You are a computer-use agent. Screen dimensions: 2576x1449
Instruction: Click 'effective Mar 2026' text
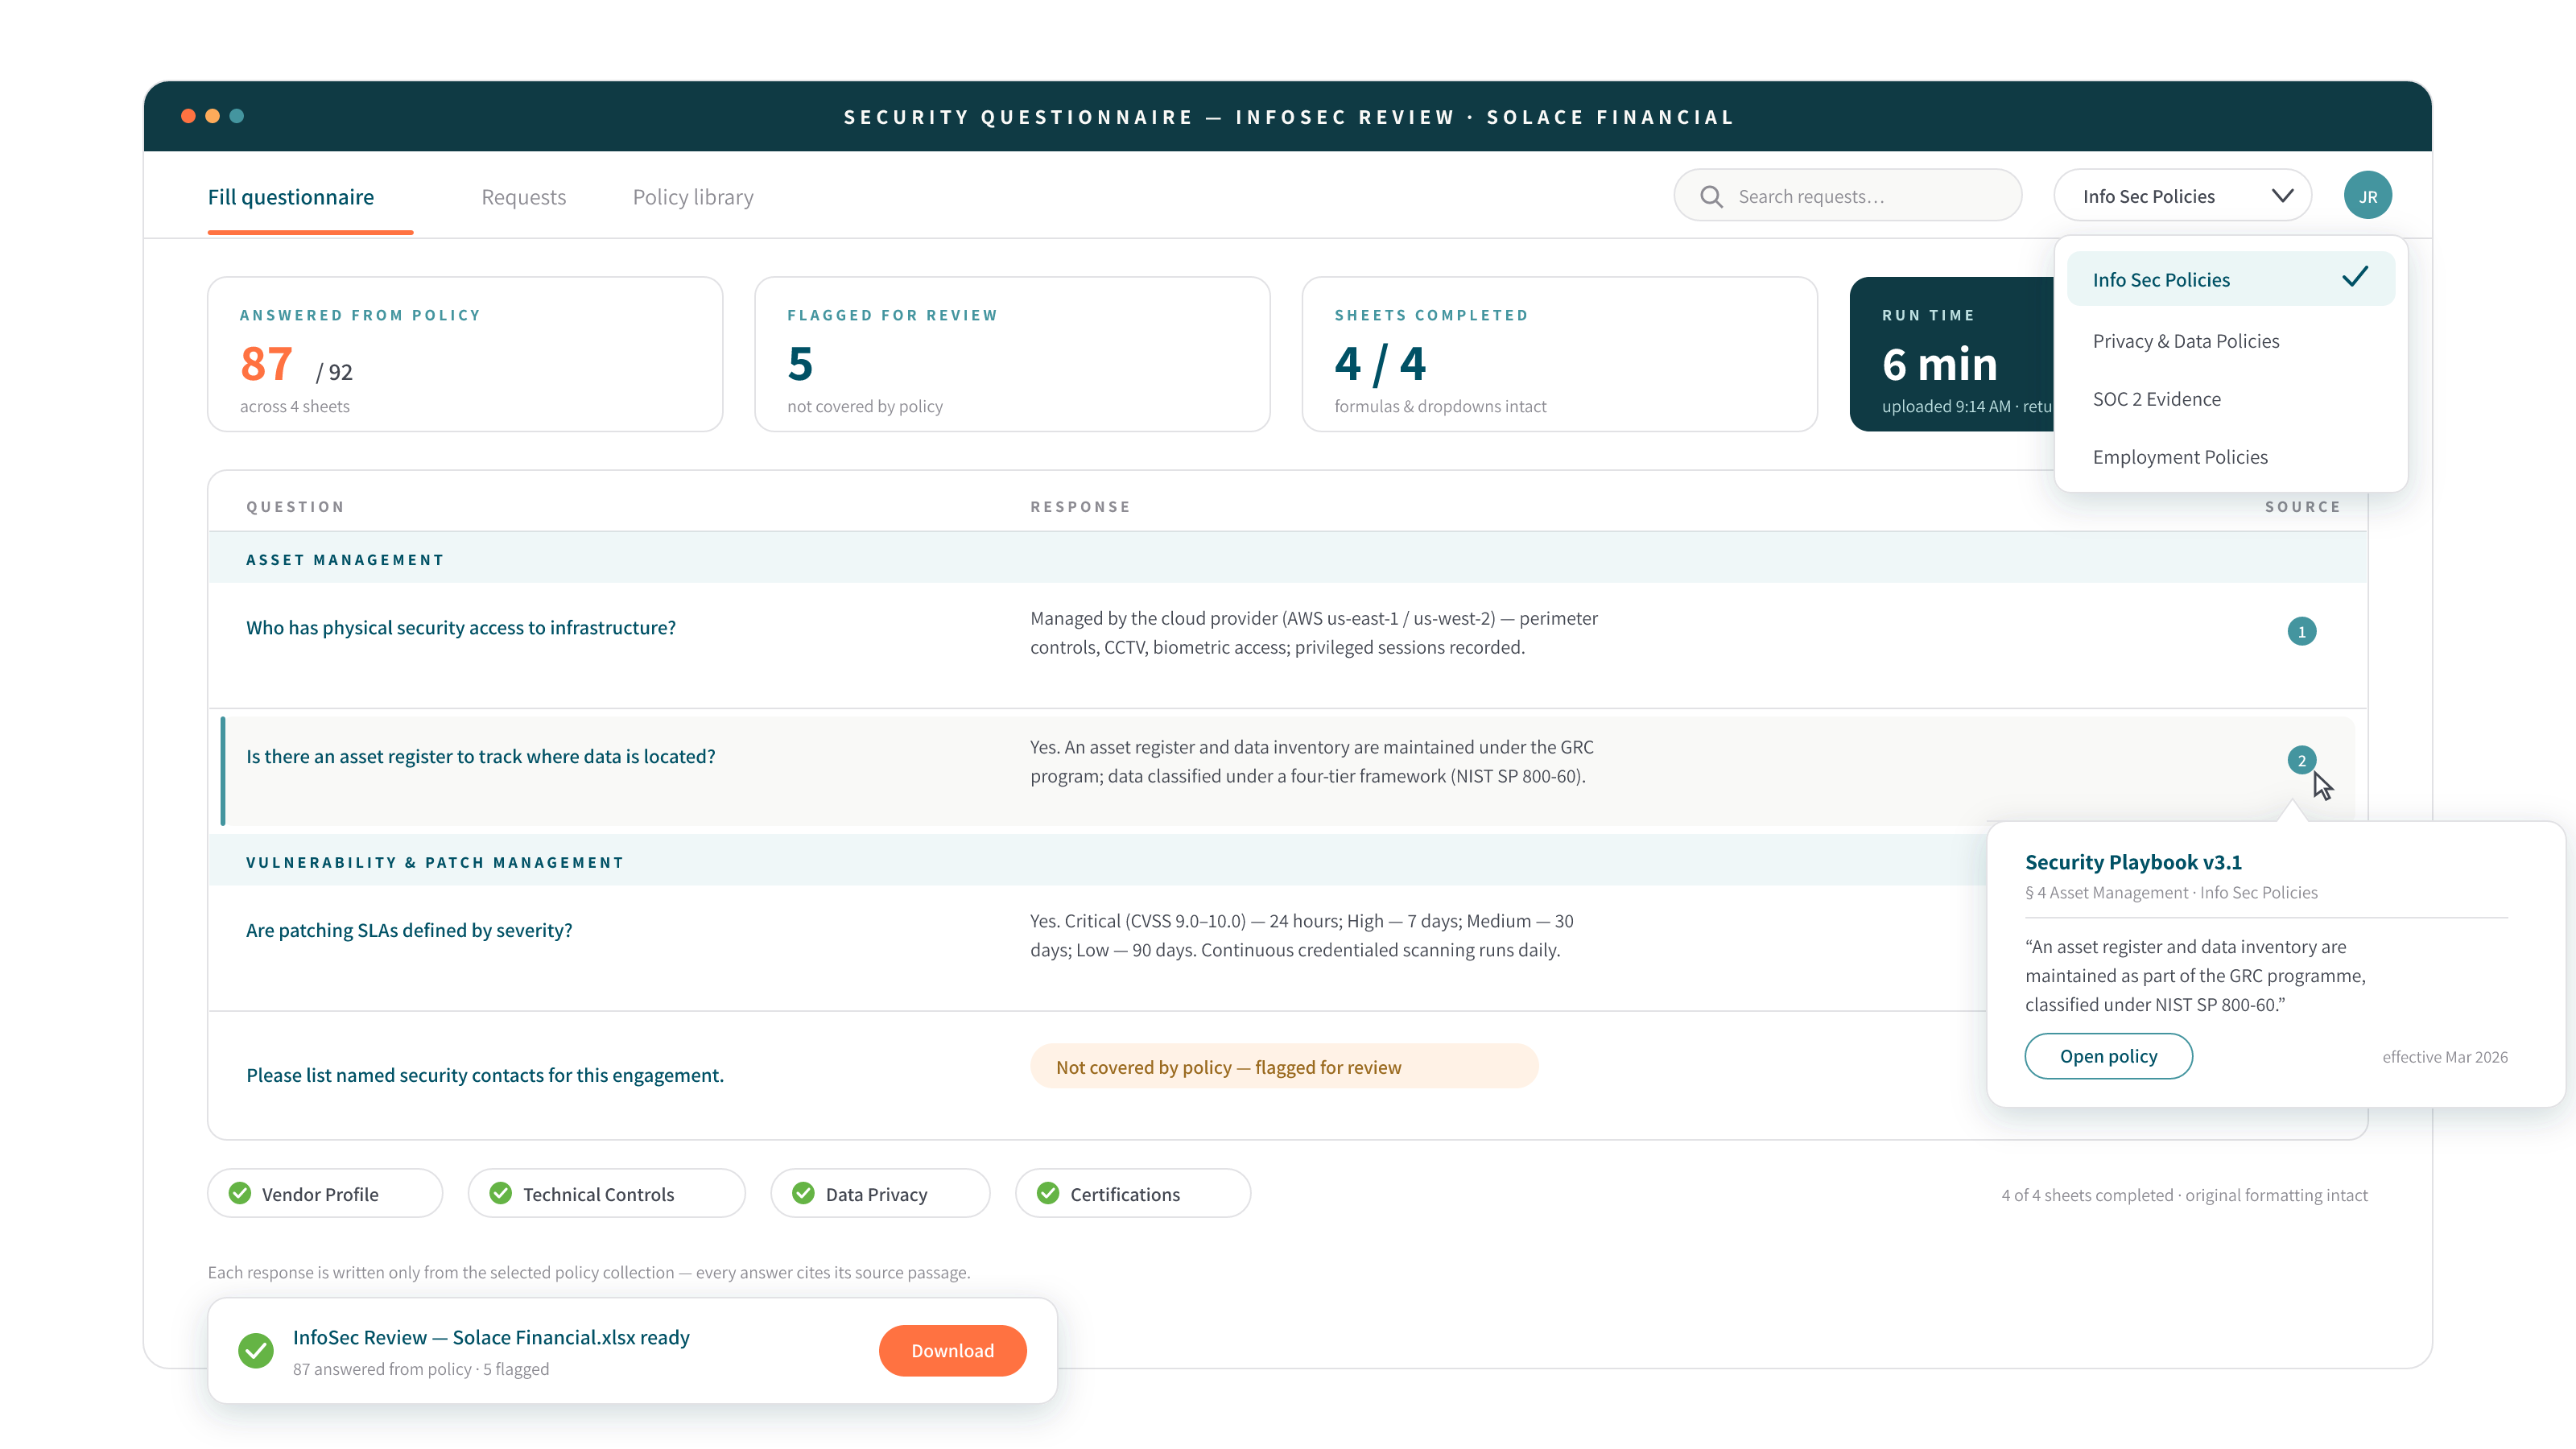click(2444, 1057)
